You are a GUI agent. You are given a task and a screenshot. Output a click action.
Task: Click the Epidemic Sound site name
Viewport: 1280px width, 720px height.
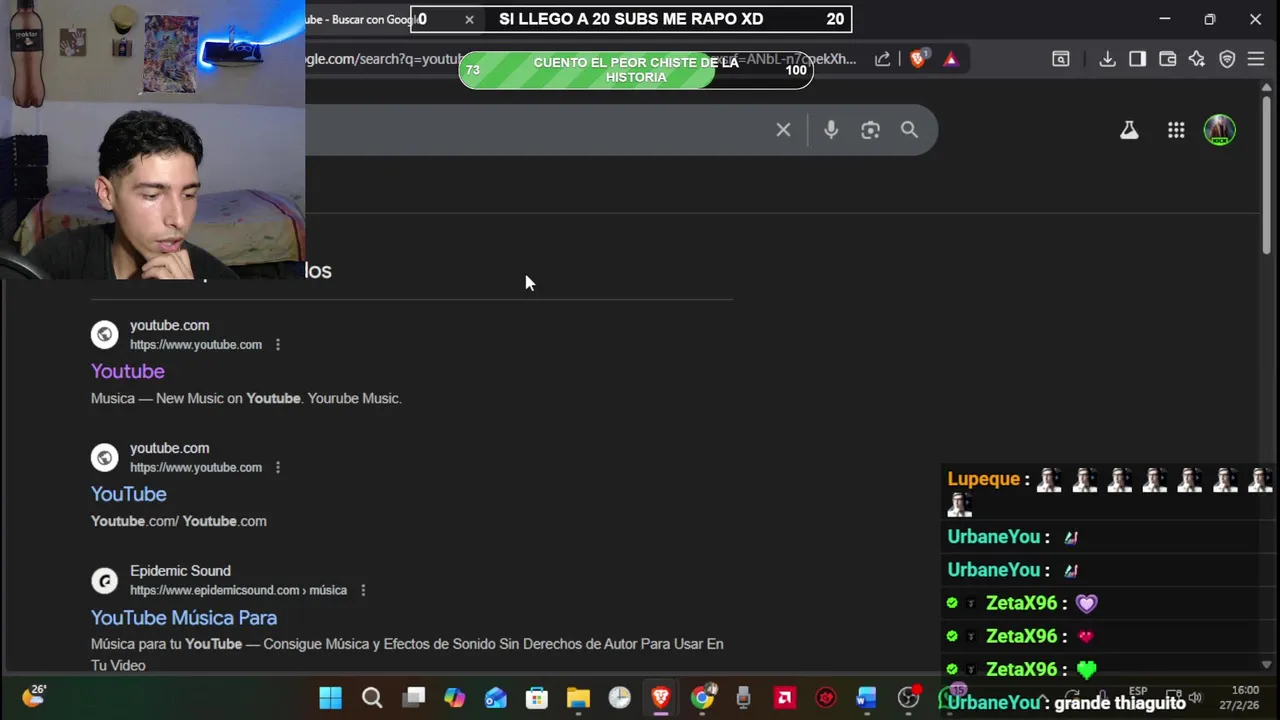coord(180,571)
